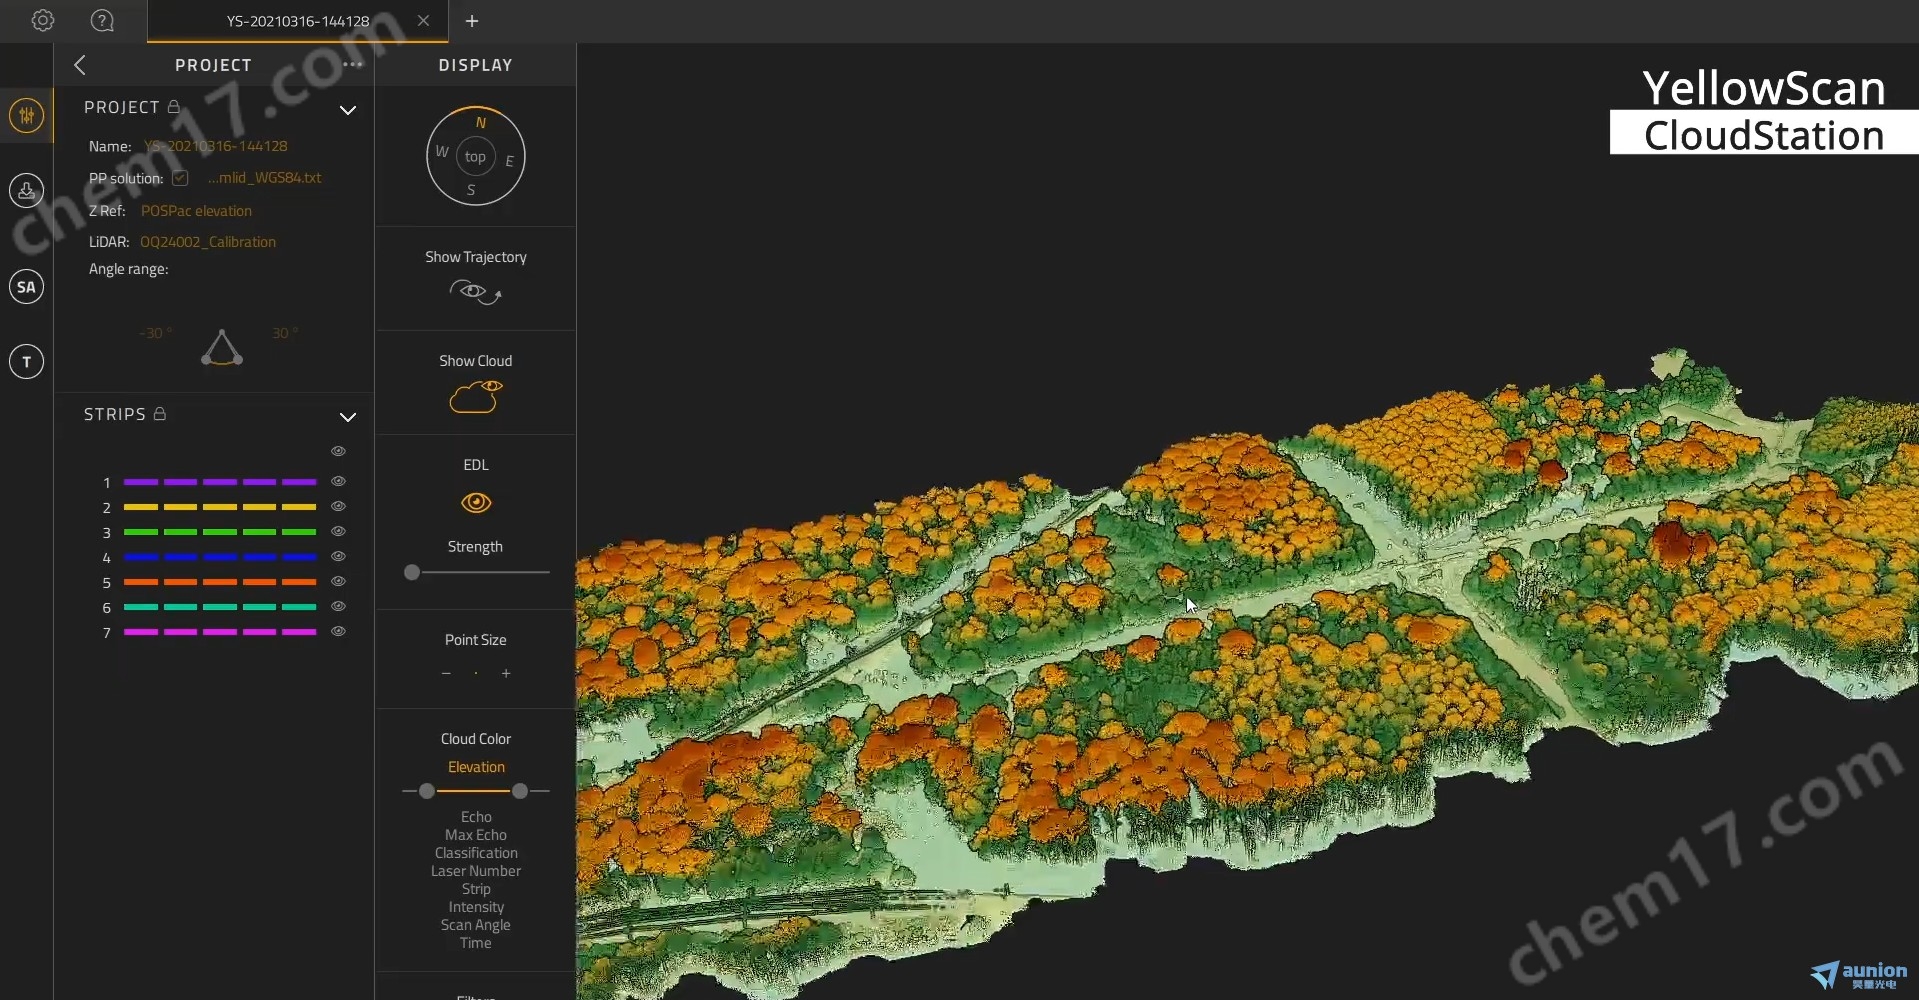This screenshot has width=1919, height=1000.
Task: Open the SA sidebar module
Action: click(x=27, y=287)
